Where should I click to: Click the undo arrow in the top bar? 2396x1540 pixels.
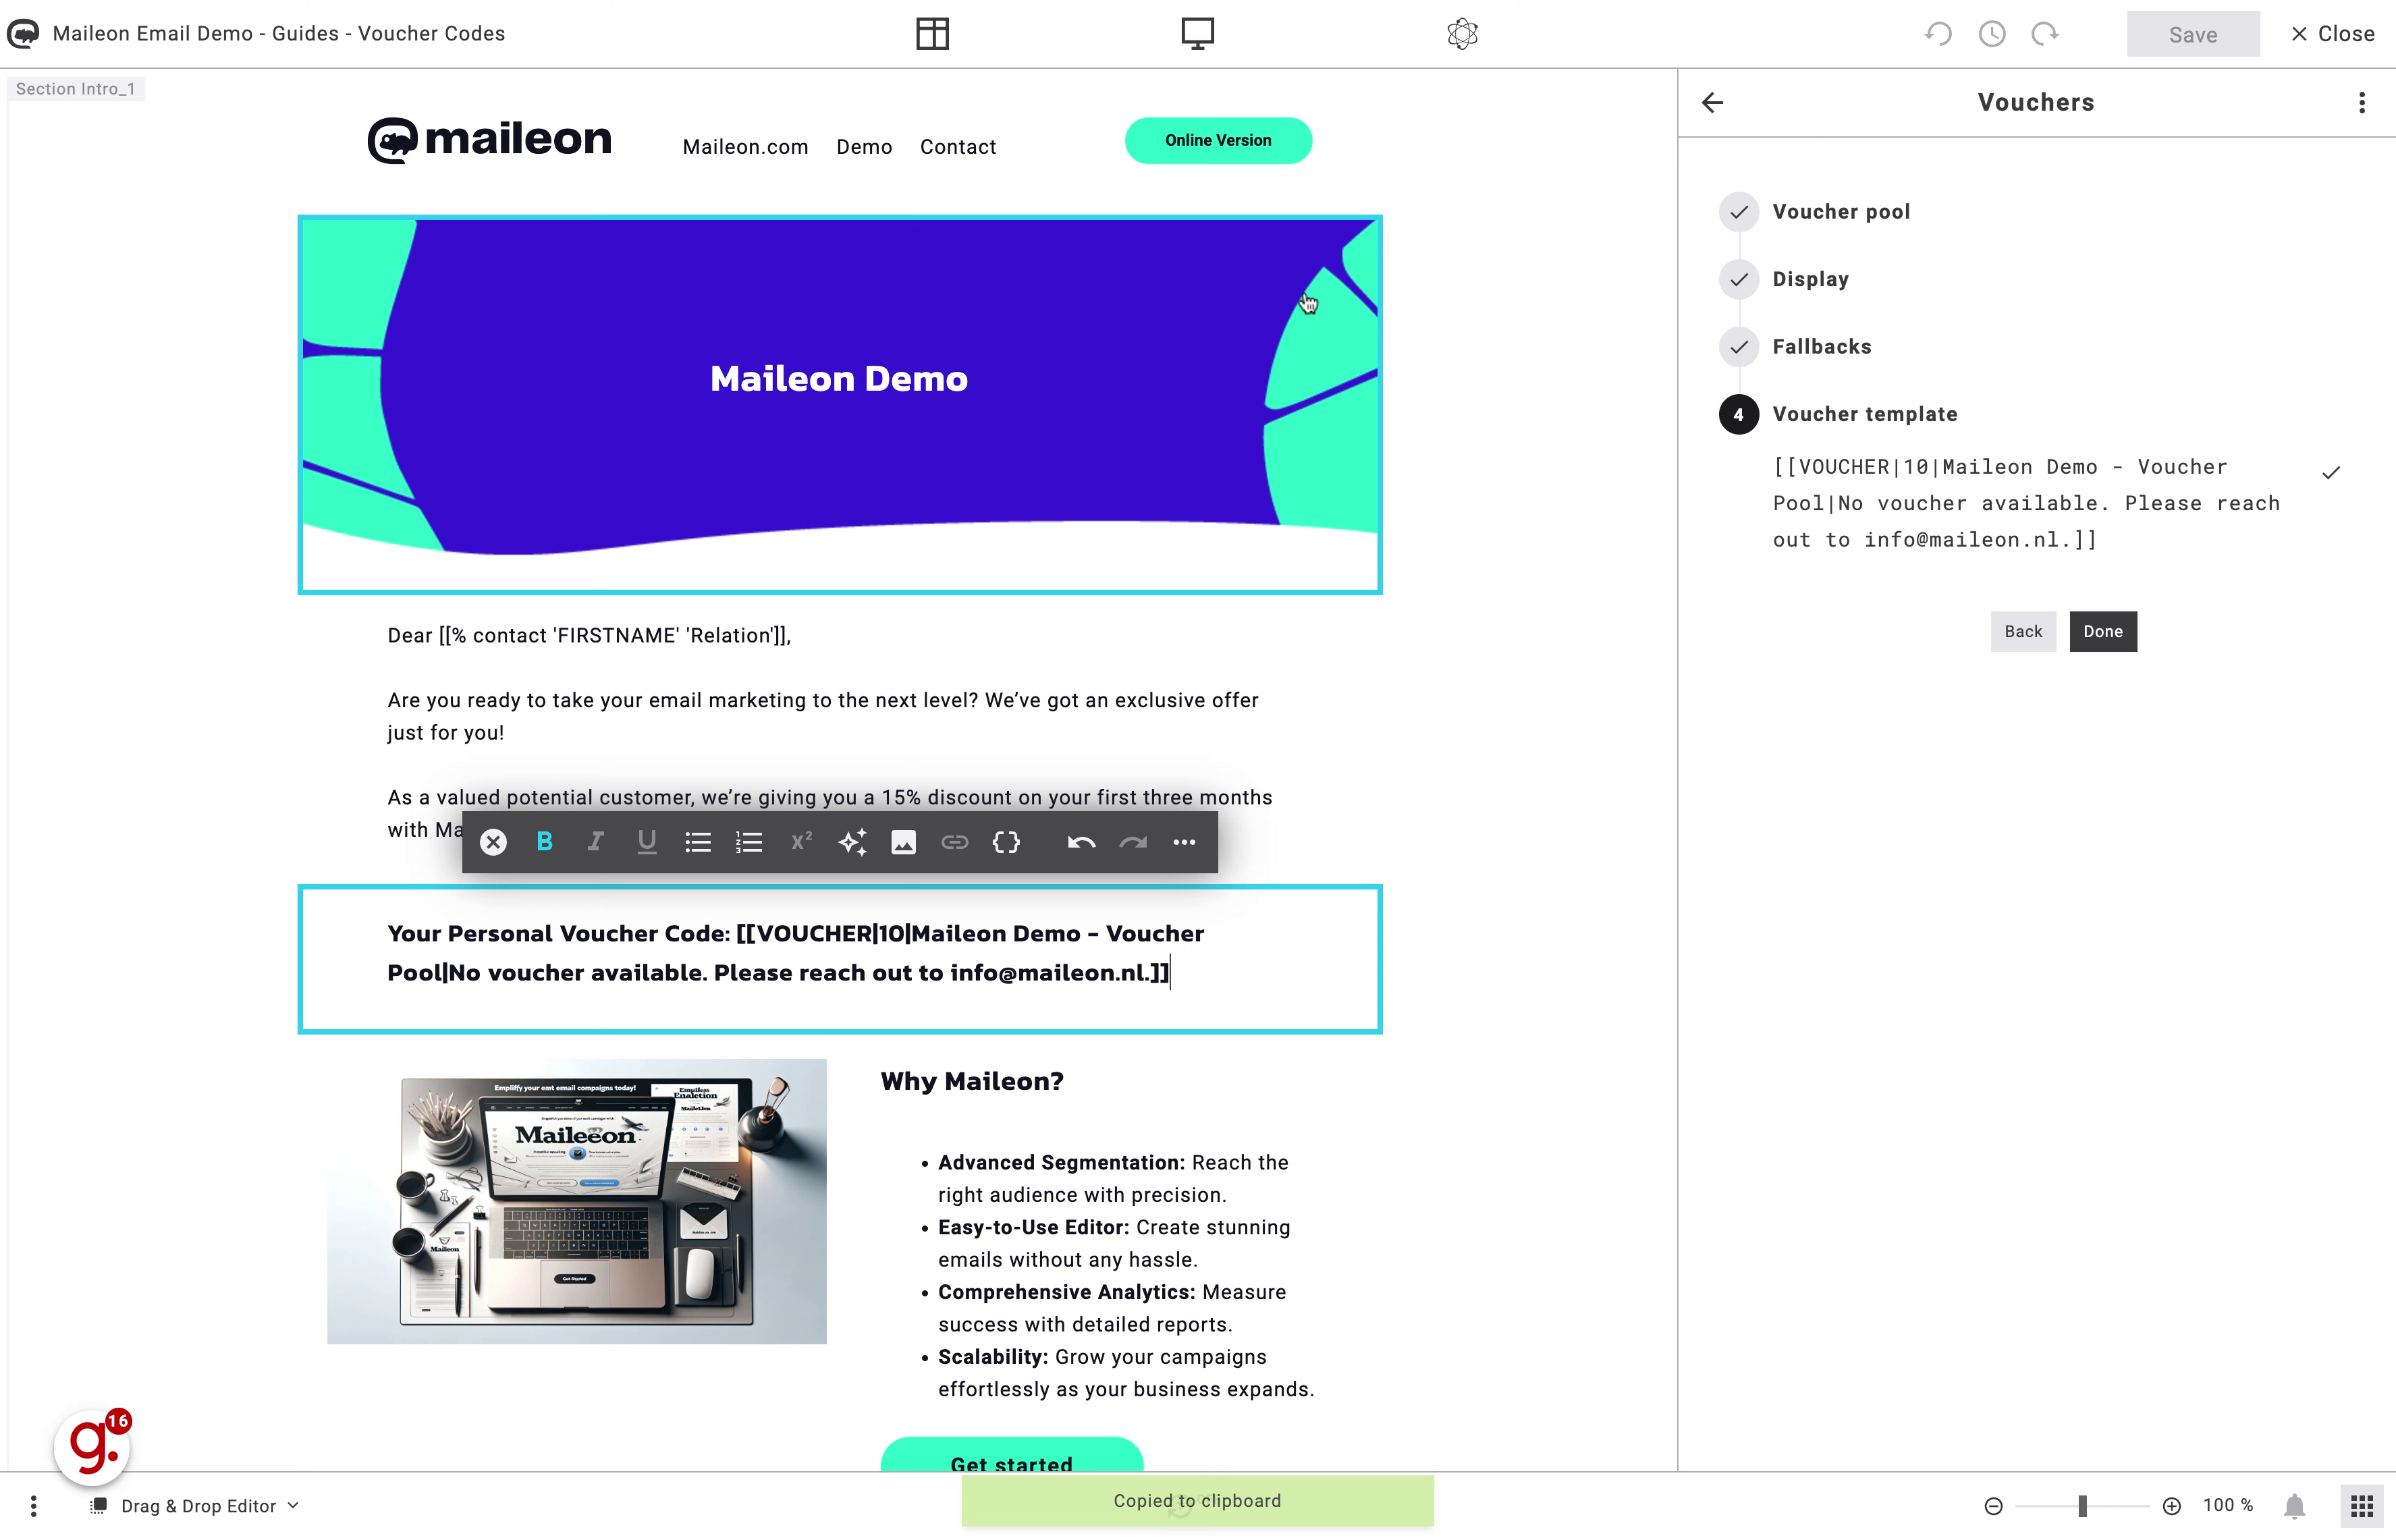1938,34
